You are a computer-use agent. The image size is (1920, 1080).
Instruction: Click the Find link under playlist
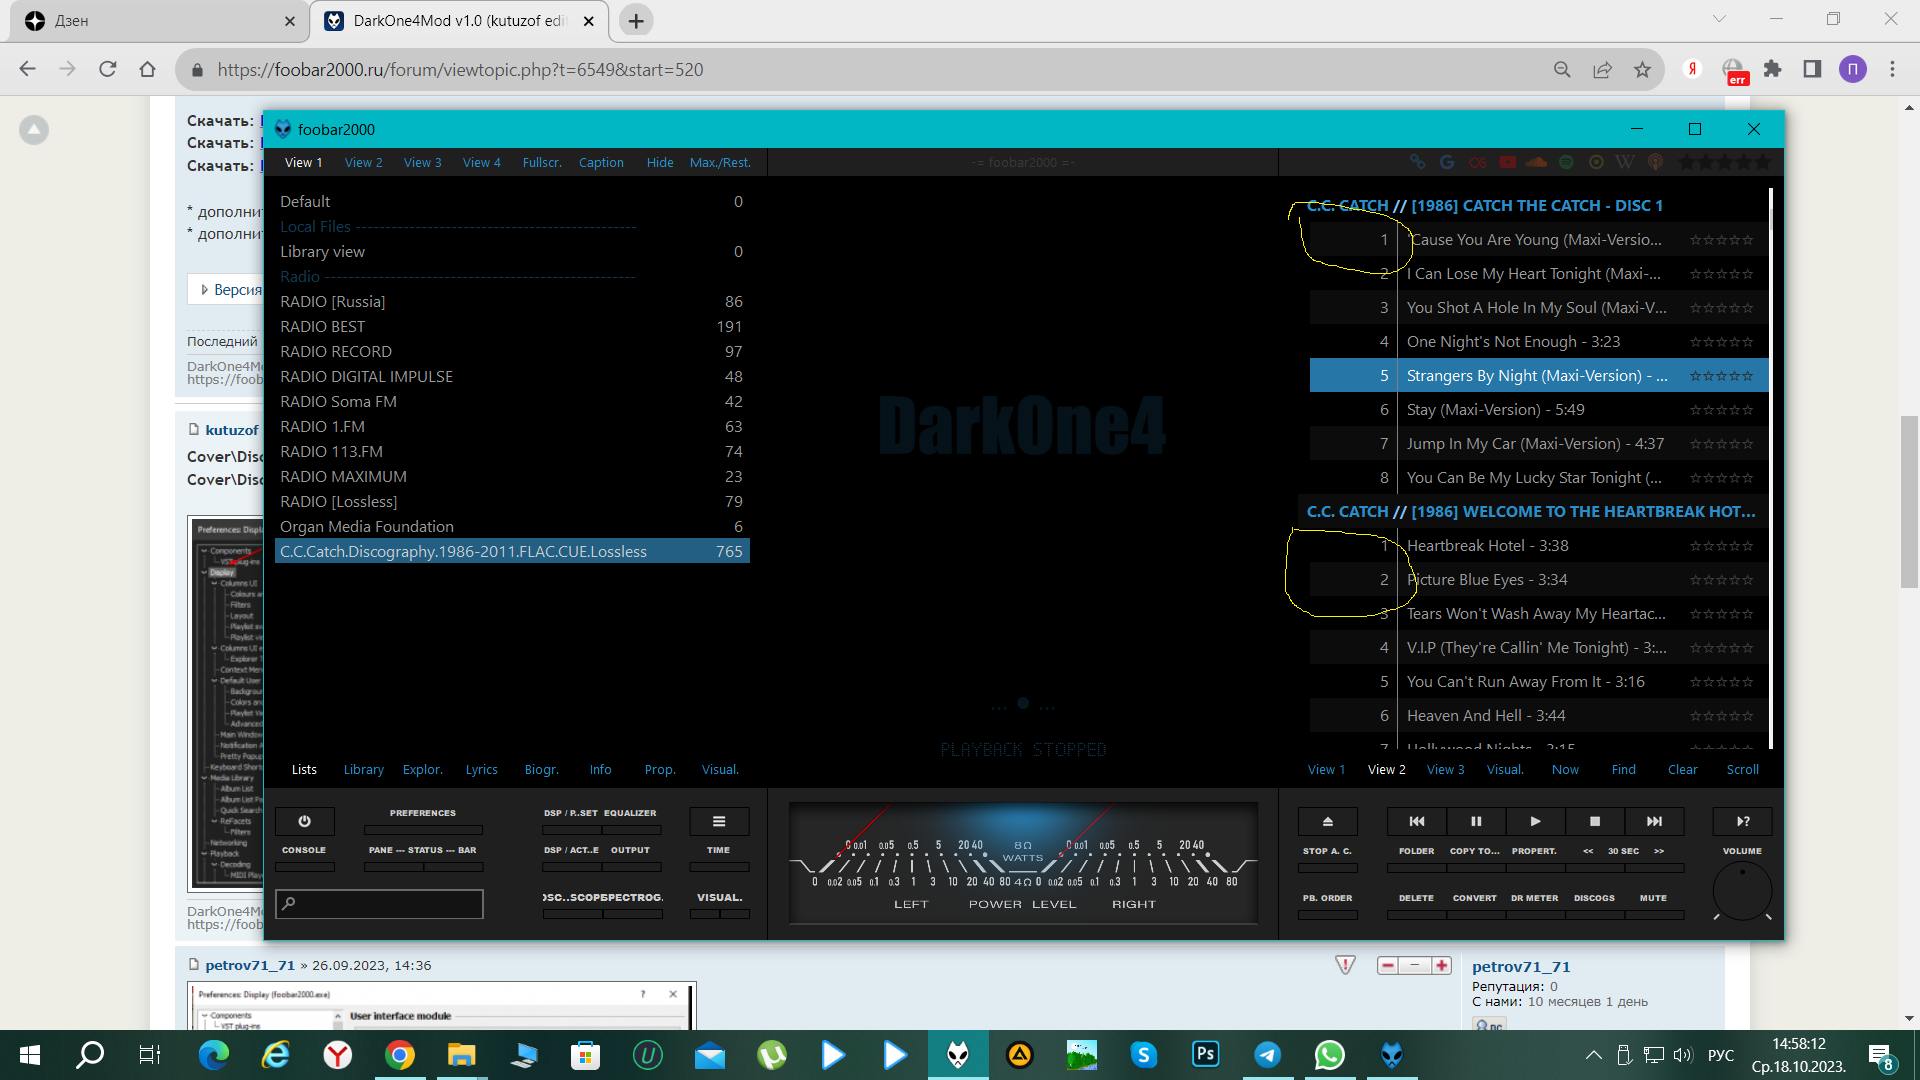click(x=1623, y=769)
